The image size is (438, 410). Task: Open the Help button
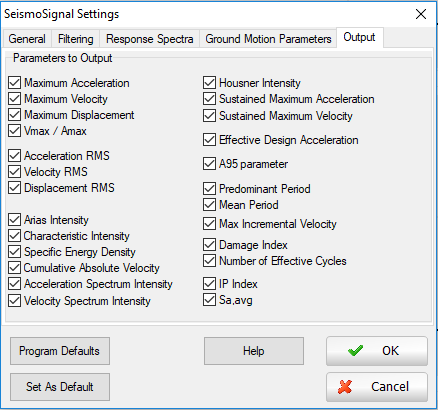(x=254, y=351)
